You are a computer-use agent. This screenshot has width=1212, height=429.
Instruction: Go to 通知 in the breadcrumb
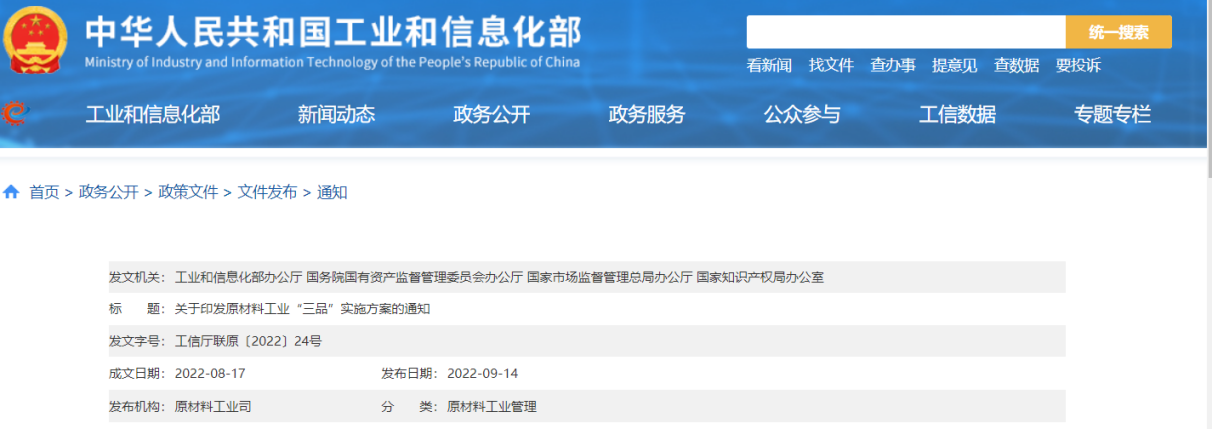click(x=332, y=192)
